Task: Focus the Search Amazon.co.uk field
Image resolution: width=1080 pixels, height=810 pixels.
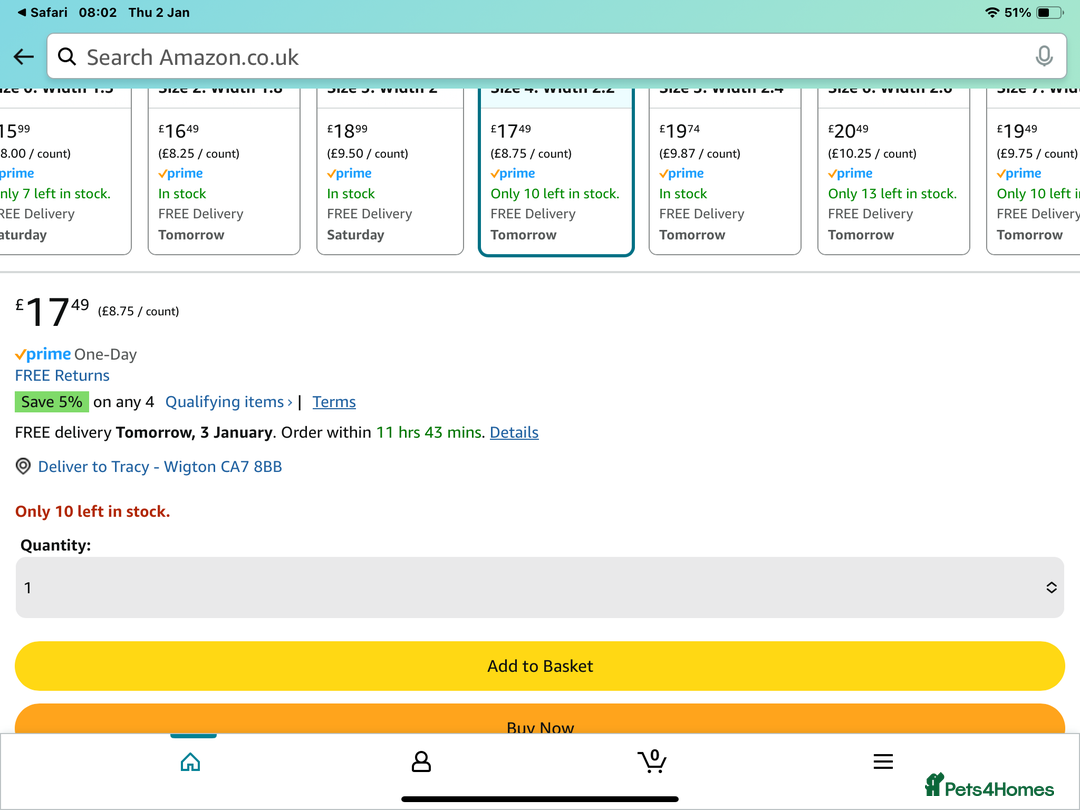Action: coord(557,56)
